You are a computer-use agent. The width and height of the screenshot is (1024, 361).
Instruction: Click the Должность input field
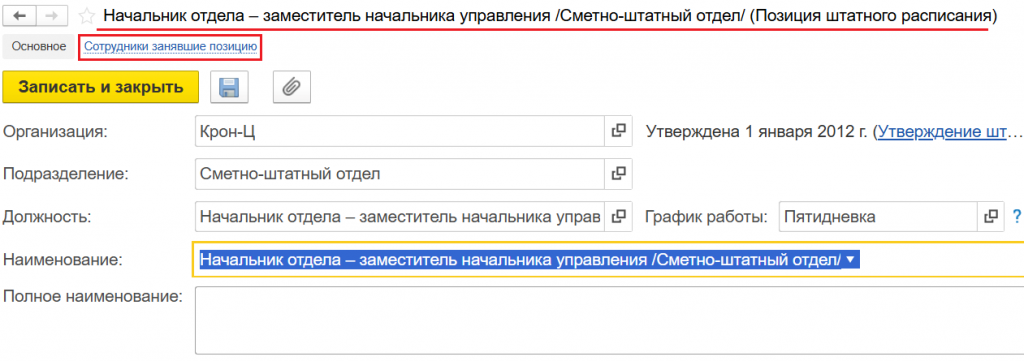pyautogui.click(x=400, y=216)
